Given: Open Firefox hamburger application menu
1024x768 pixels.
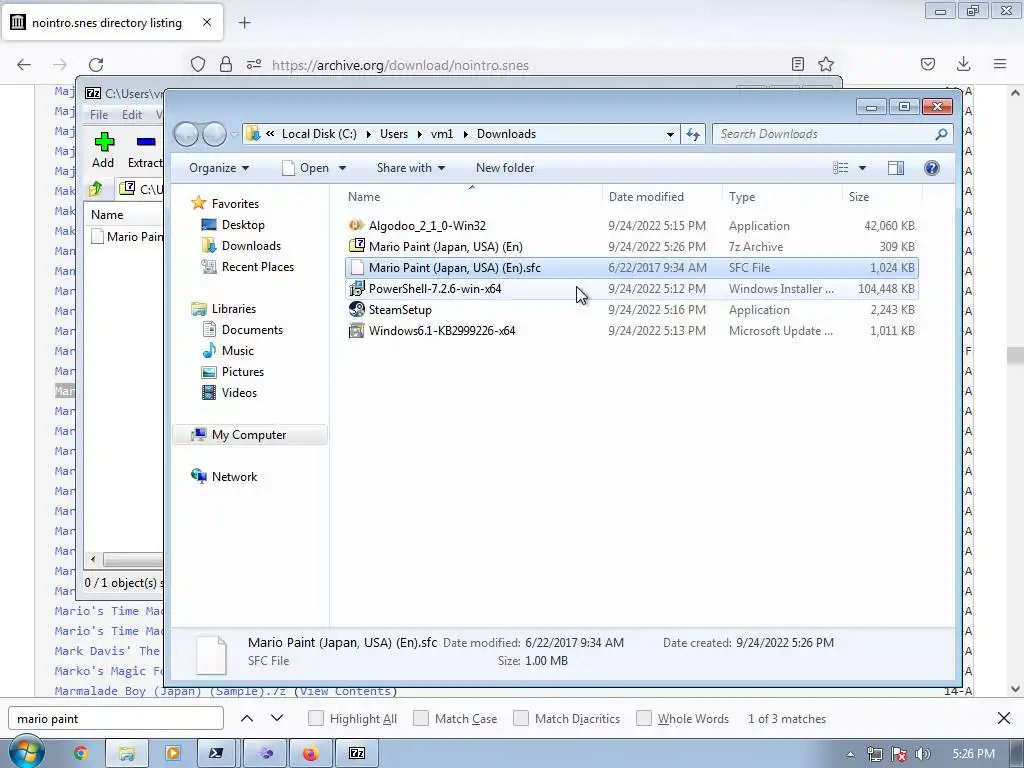Looking at the screenshot, I should (1000, 64).
